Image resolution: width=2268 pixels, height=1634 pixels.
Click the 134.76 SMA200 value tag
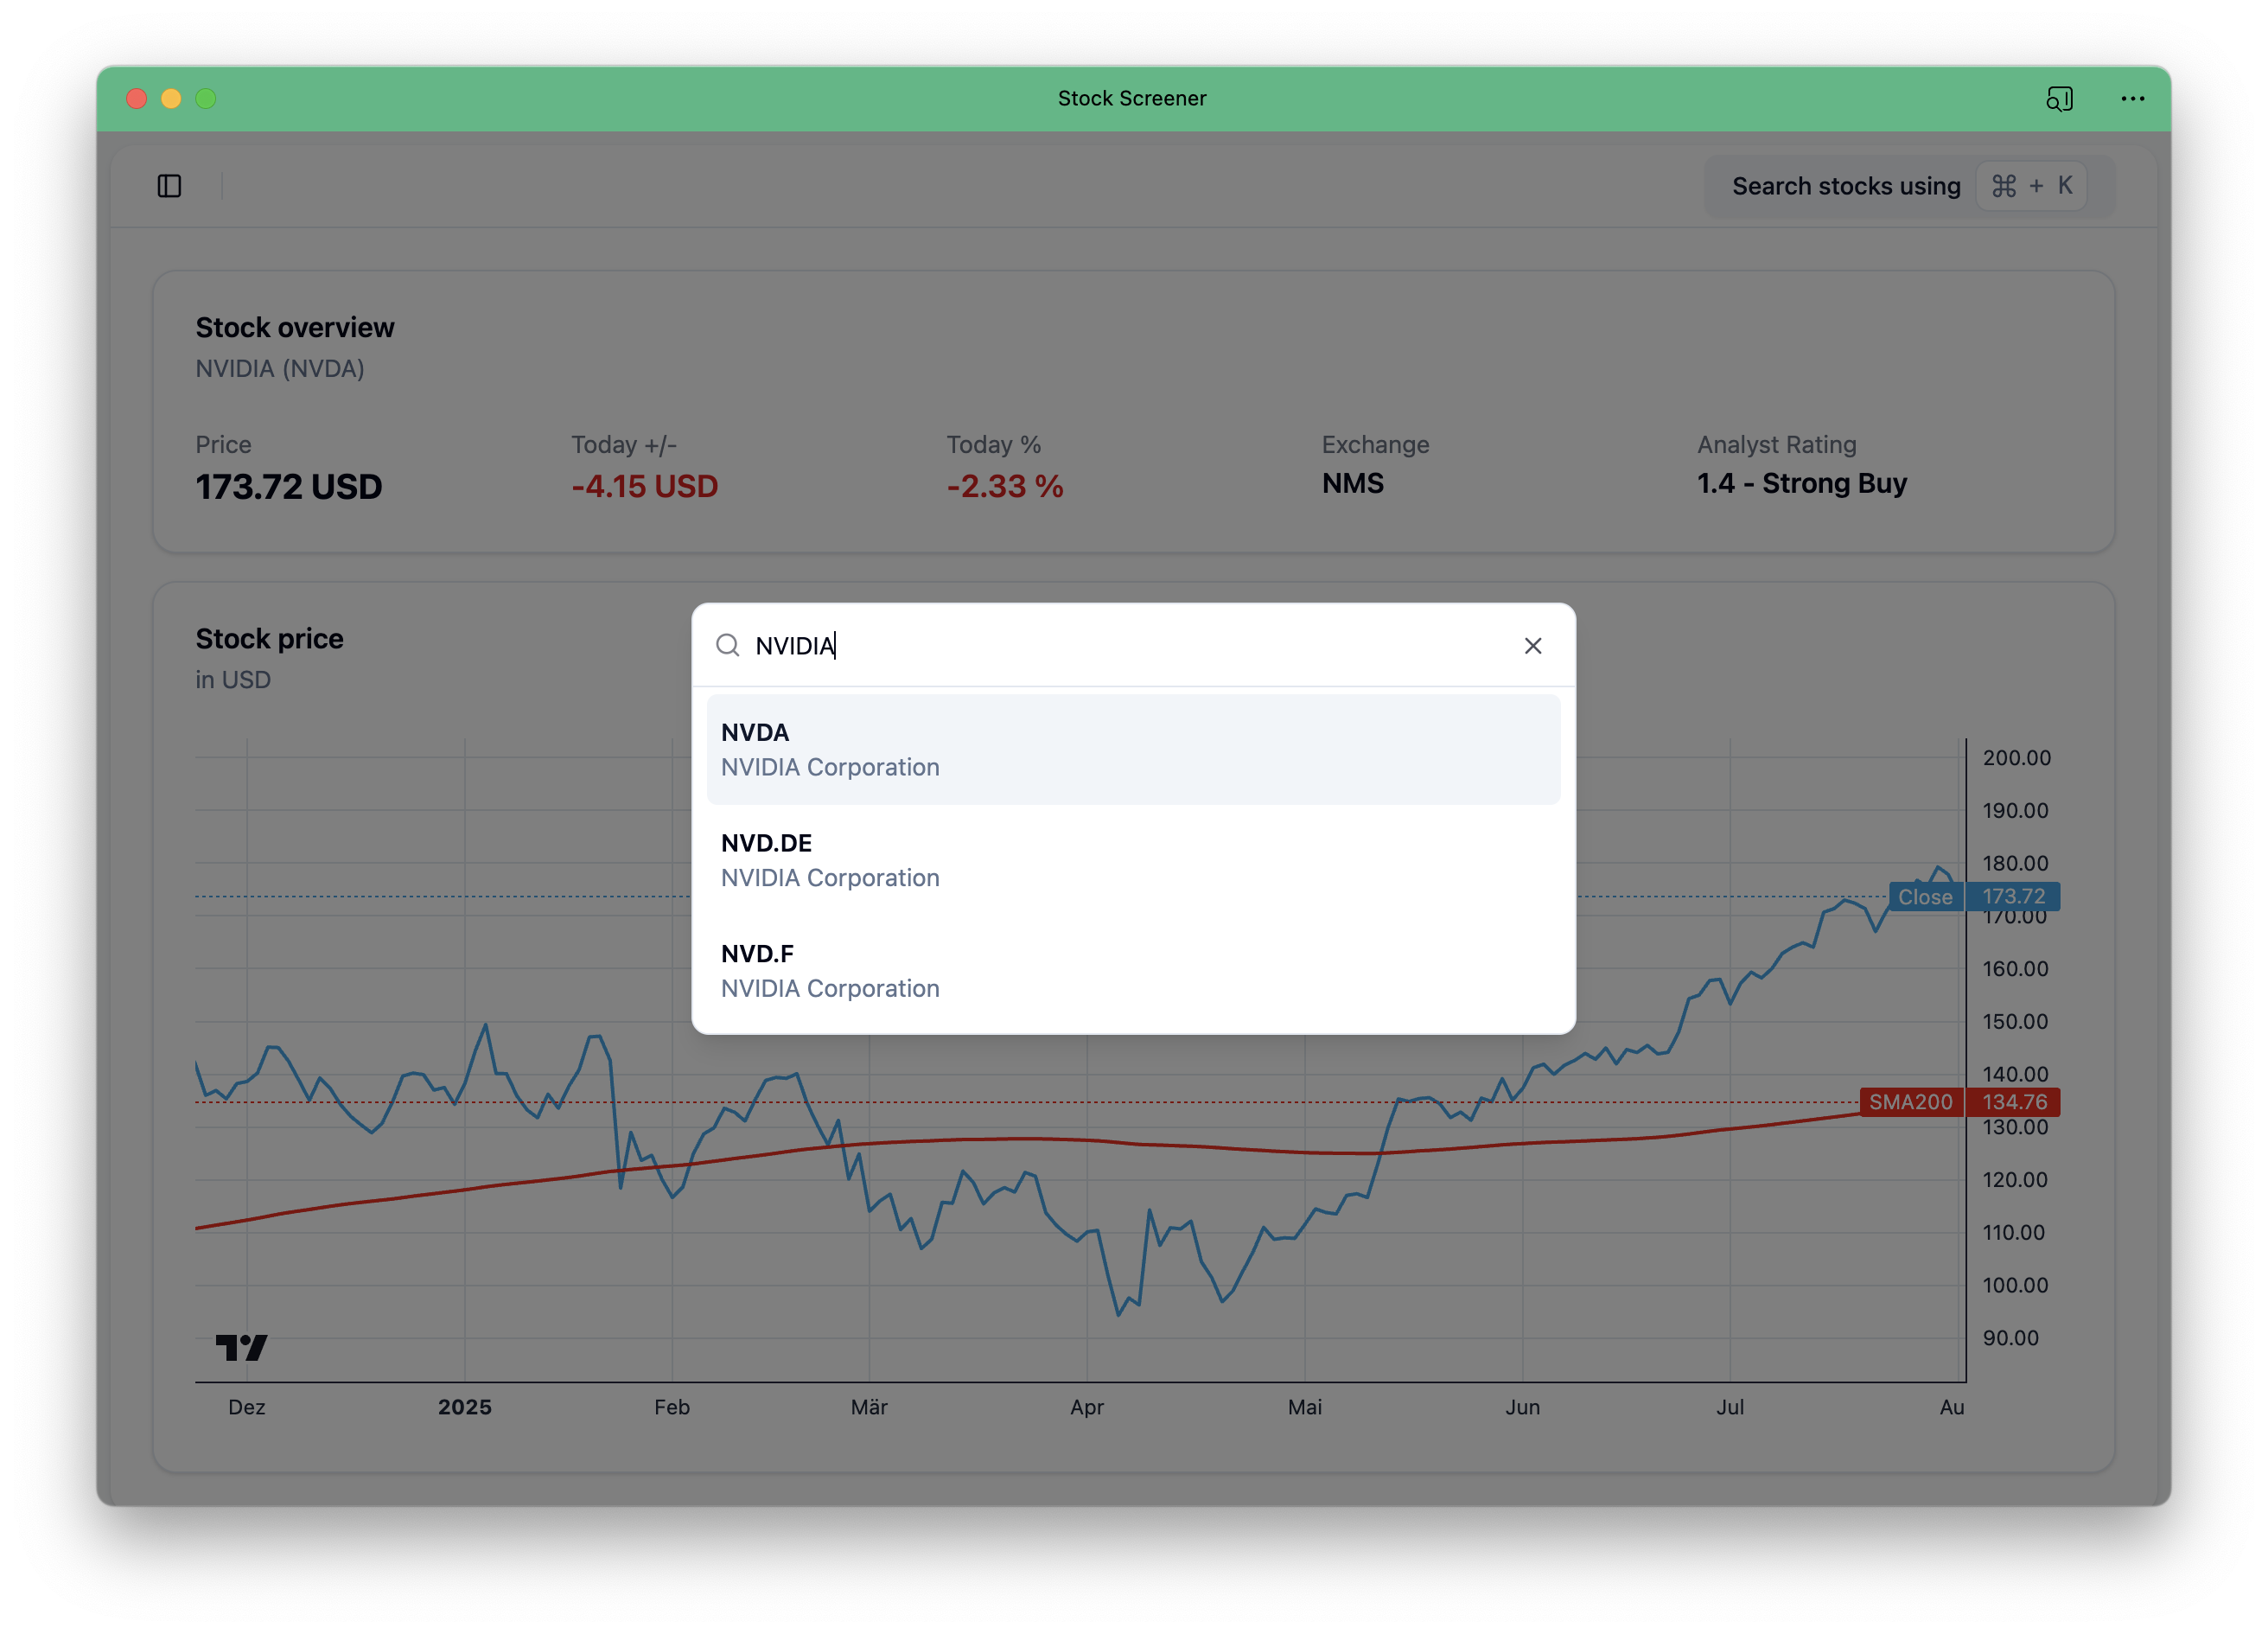[2013, 1102]
